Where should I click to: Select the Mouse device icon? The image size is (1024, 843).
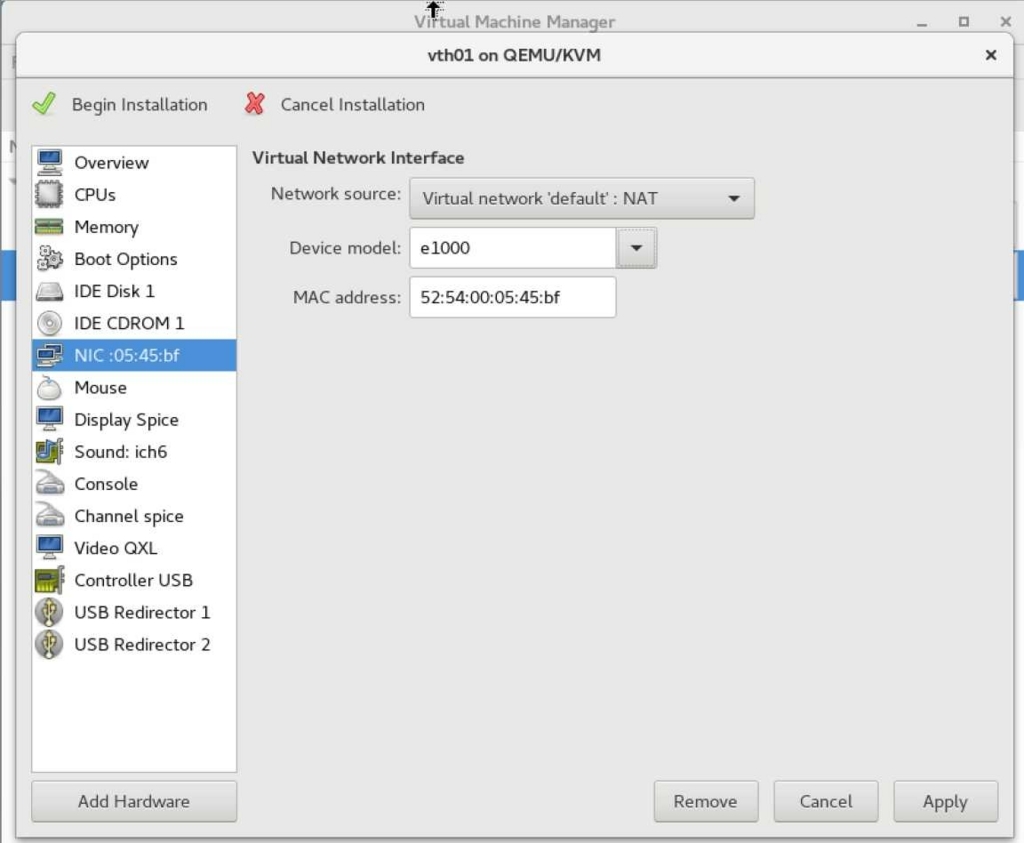point(50,387)
